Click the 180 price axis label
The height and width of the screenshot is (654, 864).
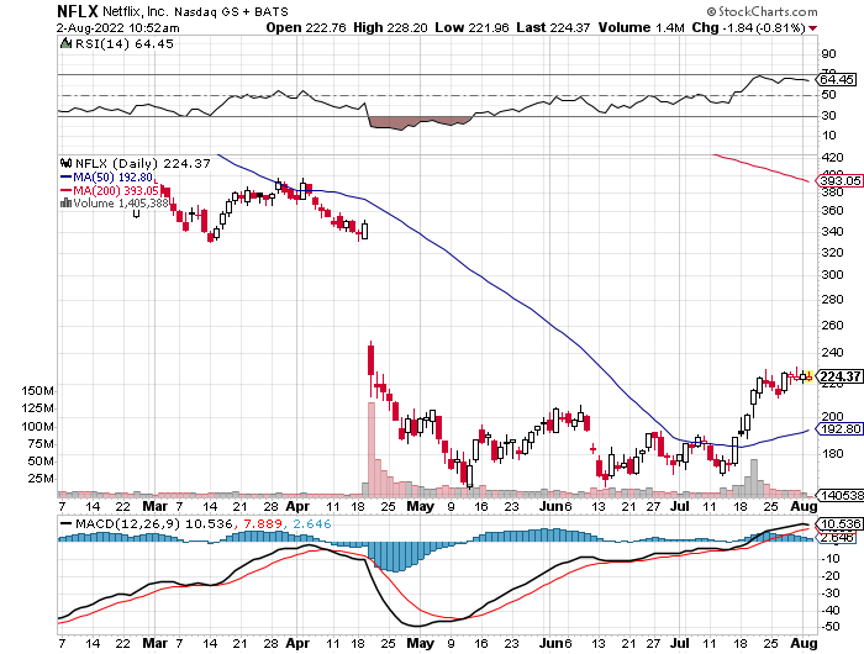831,453
